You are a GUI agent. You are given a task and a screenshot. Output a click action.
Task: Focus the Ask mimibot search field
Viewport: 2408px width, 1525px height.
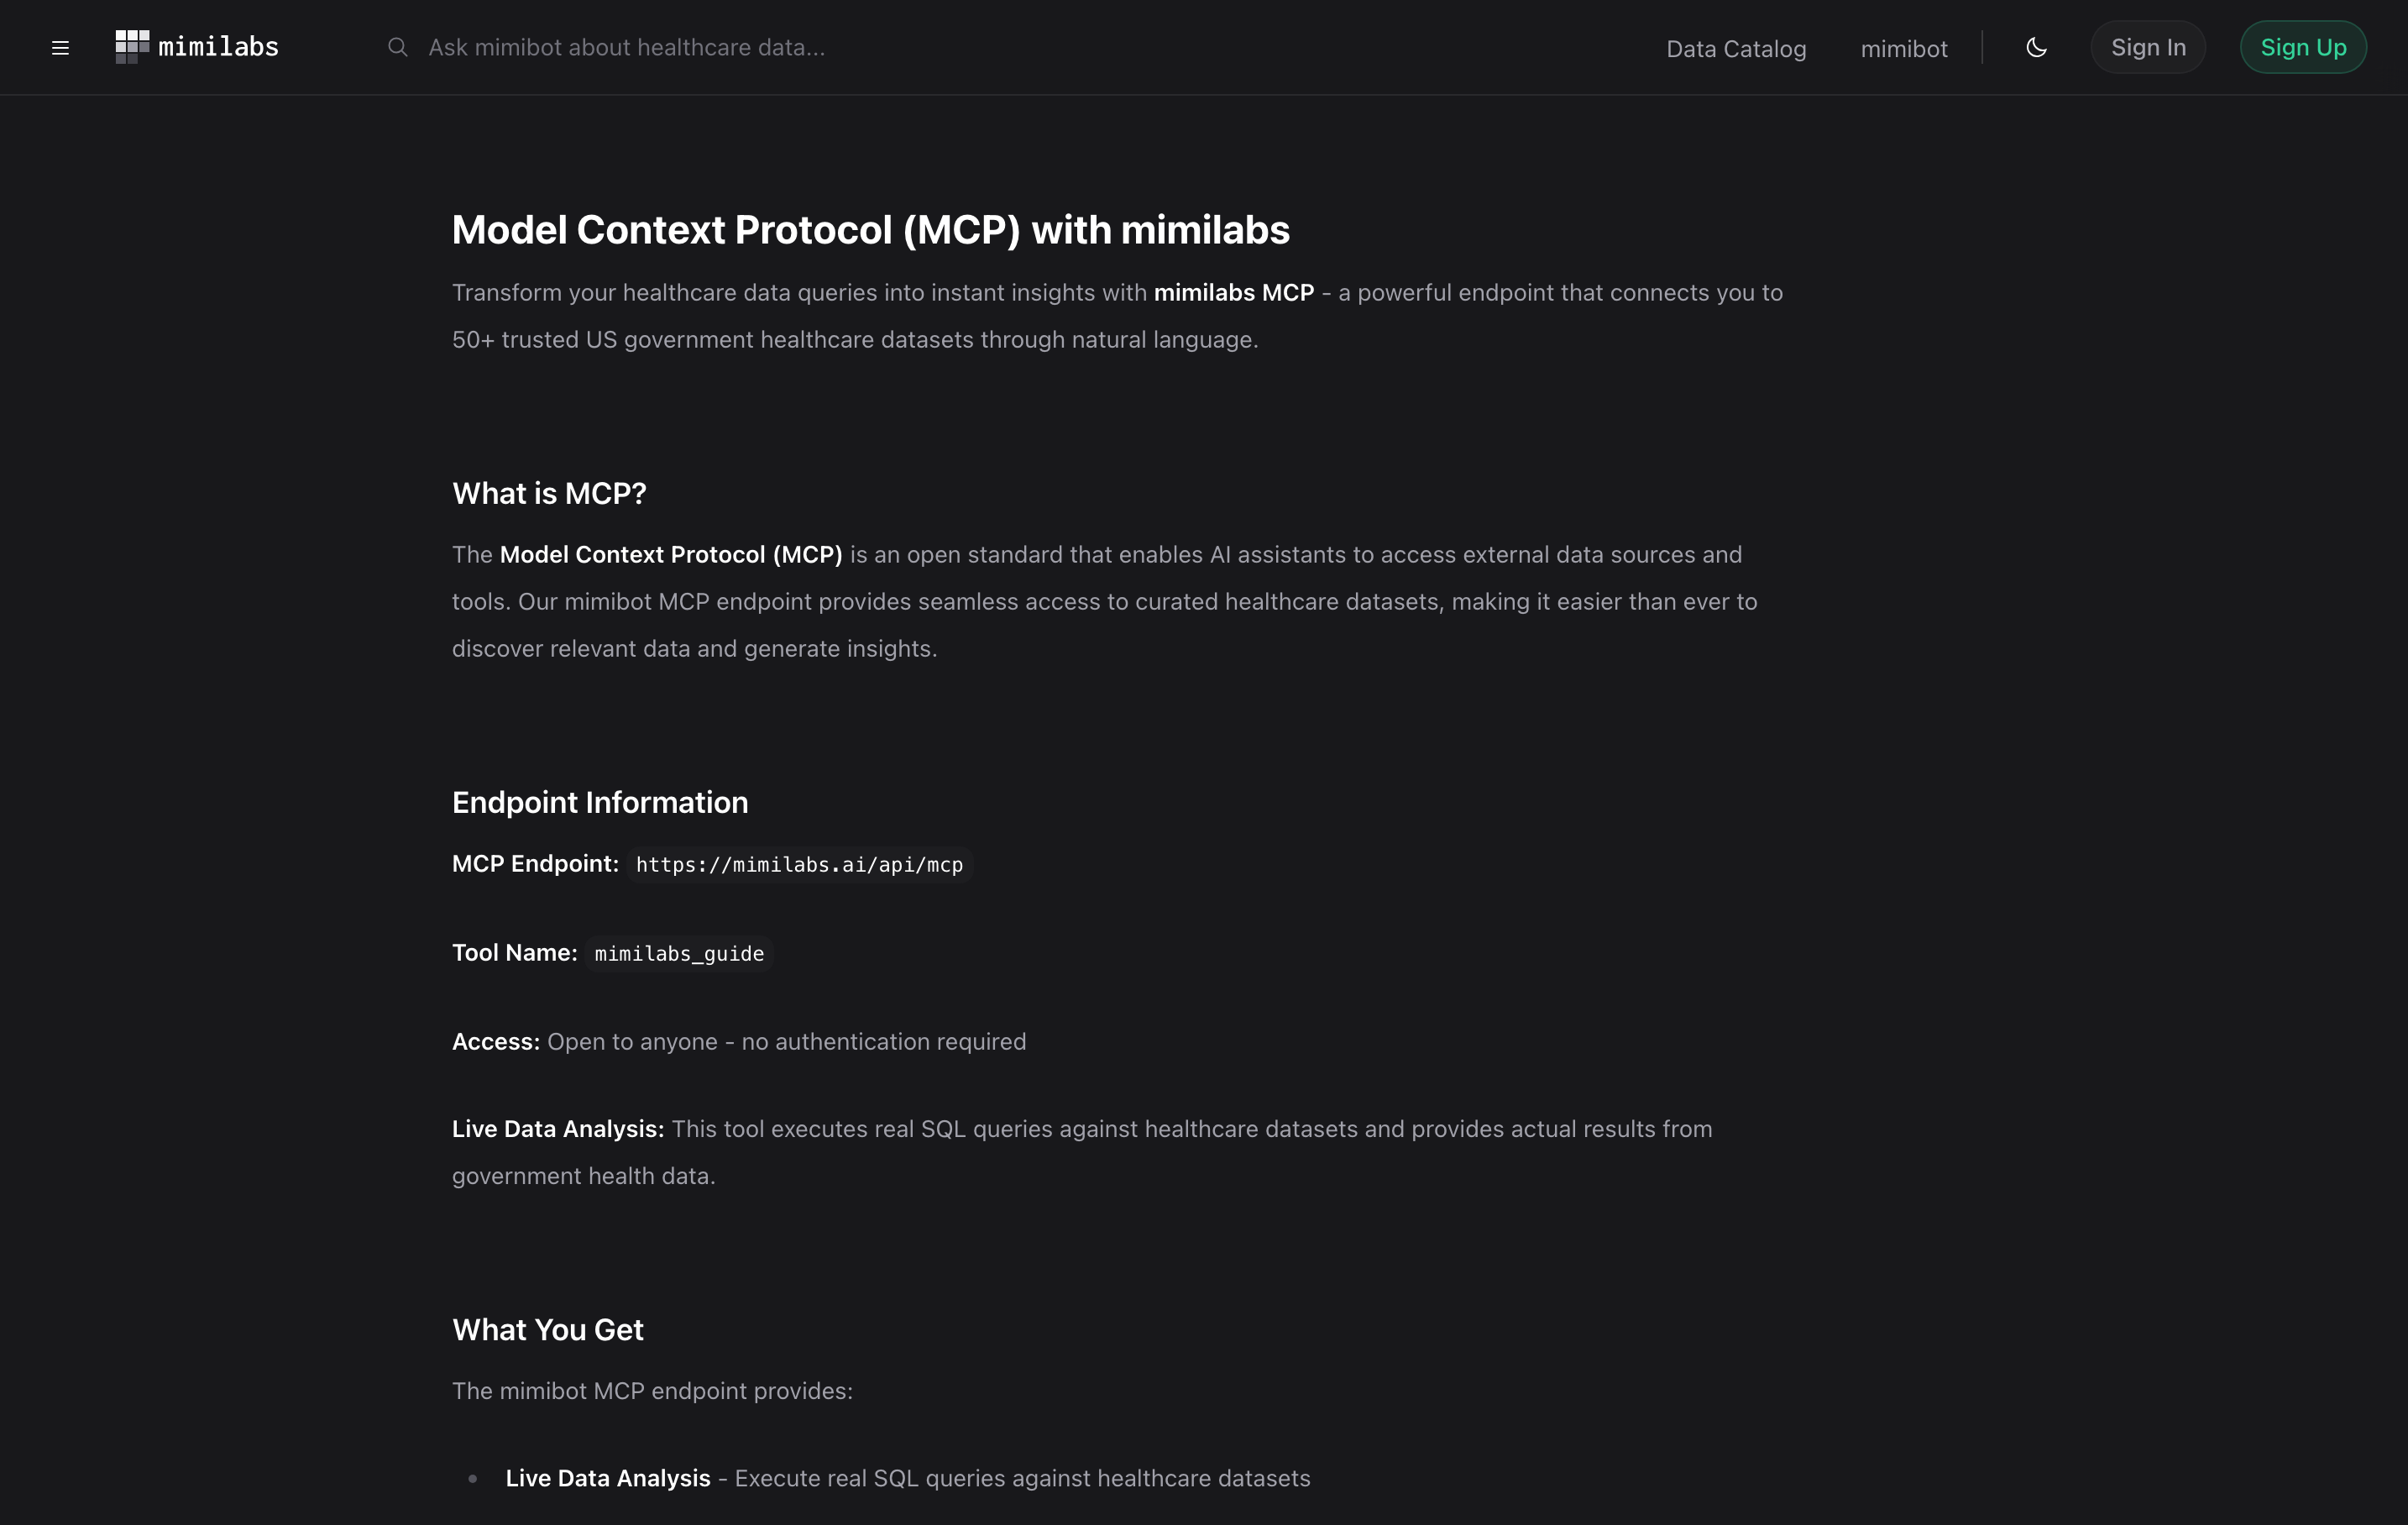pyautogui.click(x=627, y=47)
